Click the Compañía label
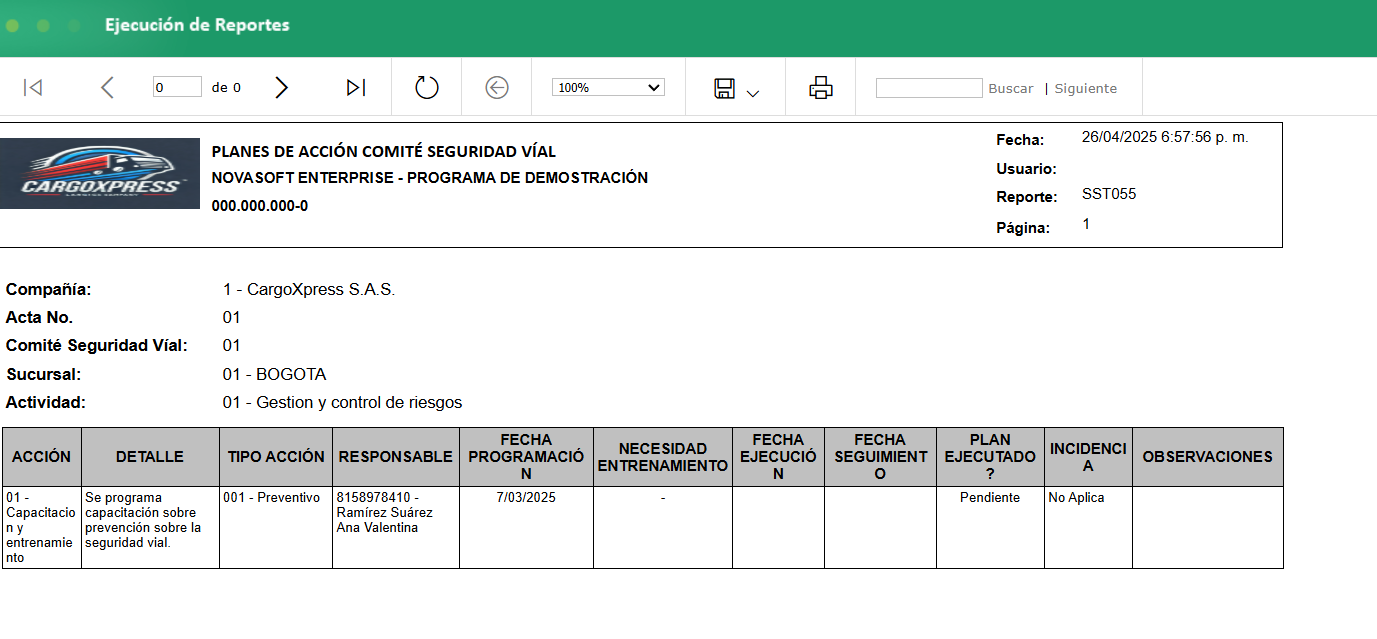 click(49, 290)
